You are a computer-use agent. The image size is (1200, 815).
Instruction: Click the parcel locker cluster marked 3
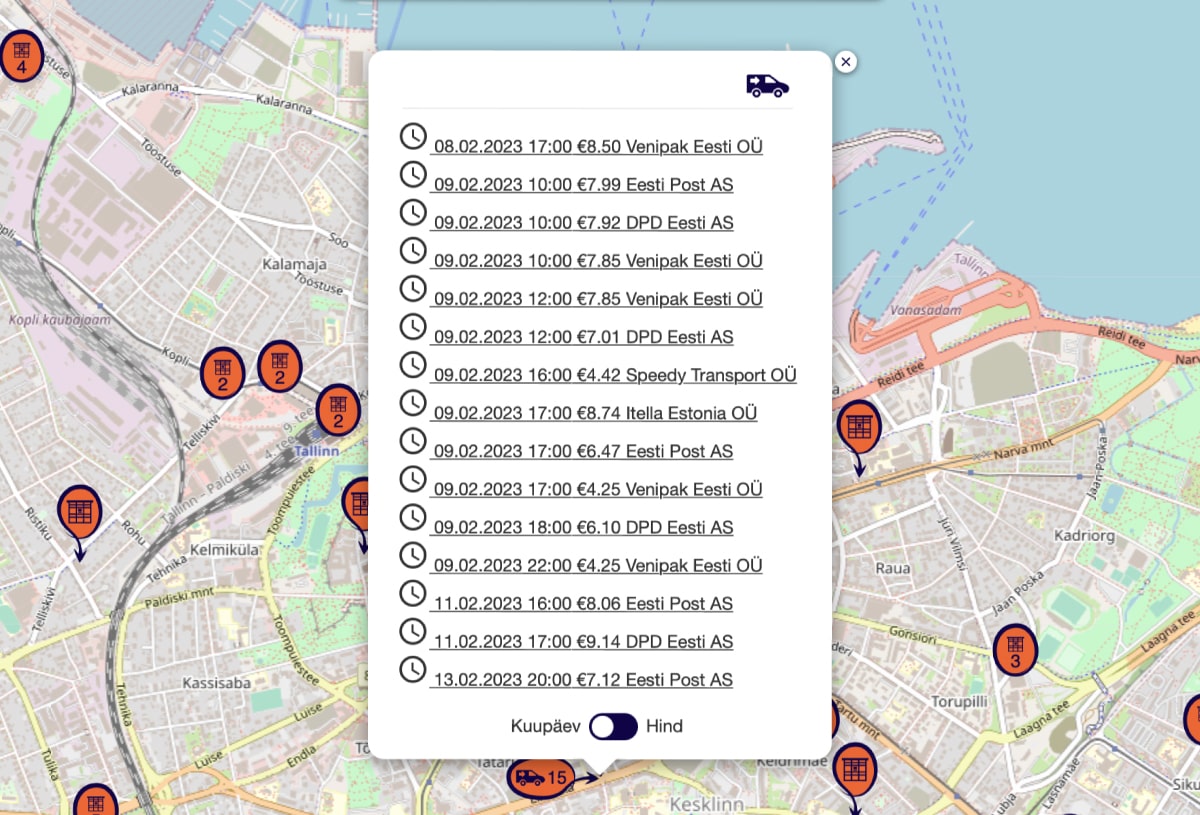[1015, 649]
